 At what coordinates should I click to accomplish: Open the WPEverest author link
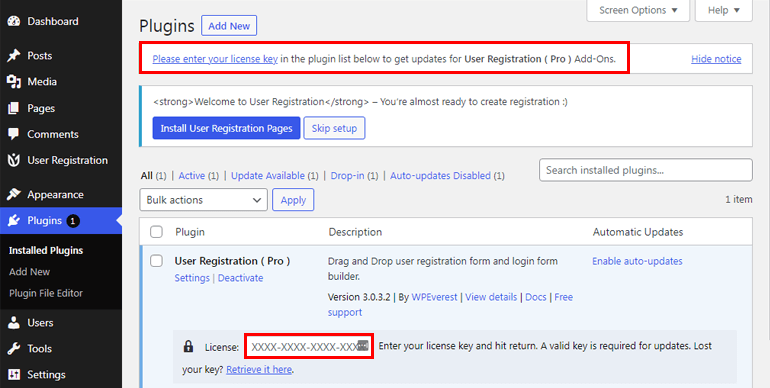pos(434,297)
